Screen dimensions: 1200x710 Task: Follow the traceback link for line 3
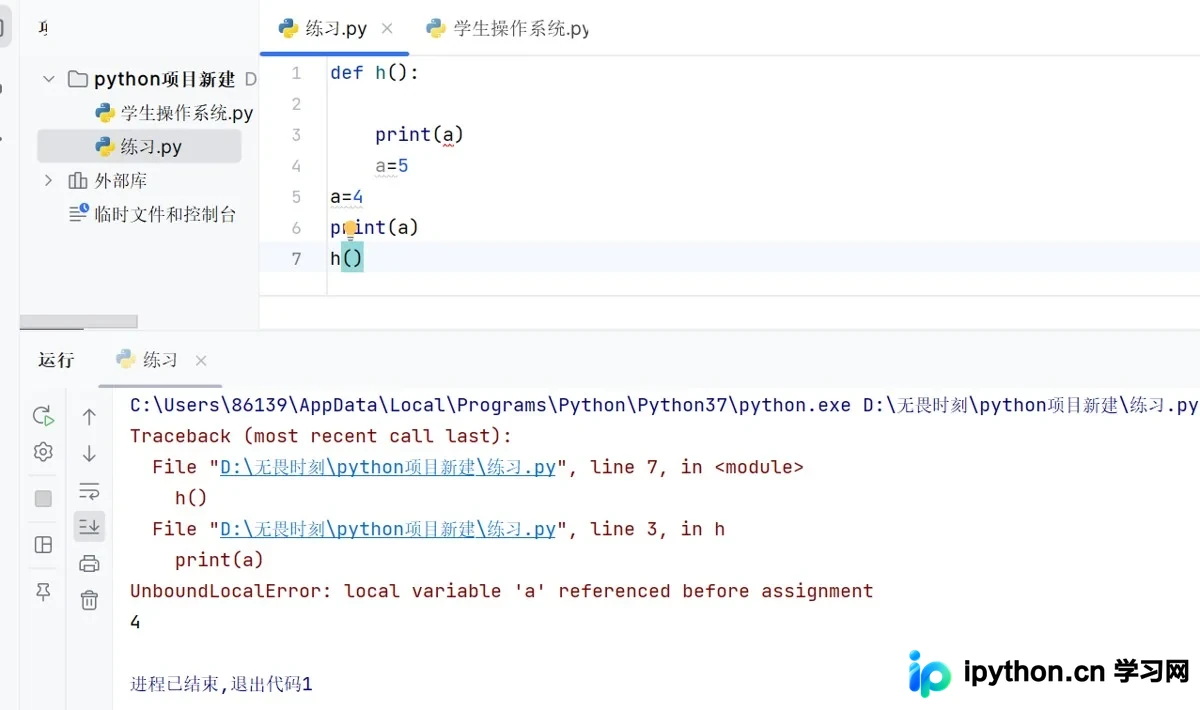point(388,529)
